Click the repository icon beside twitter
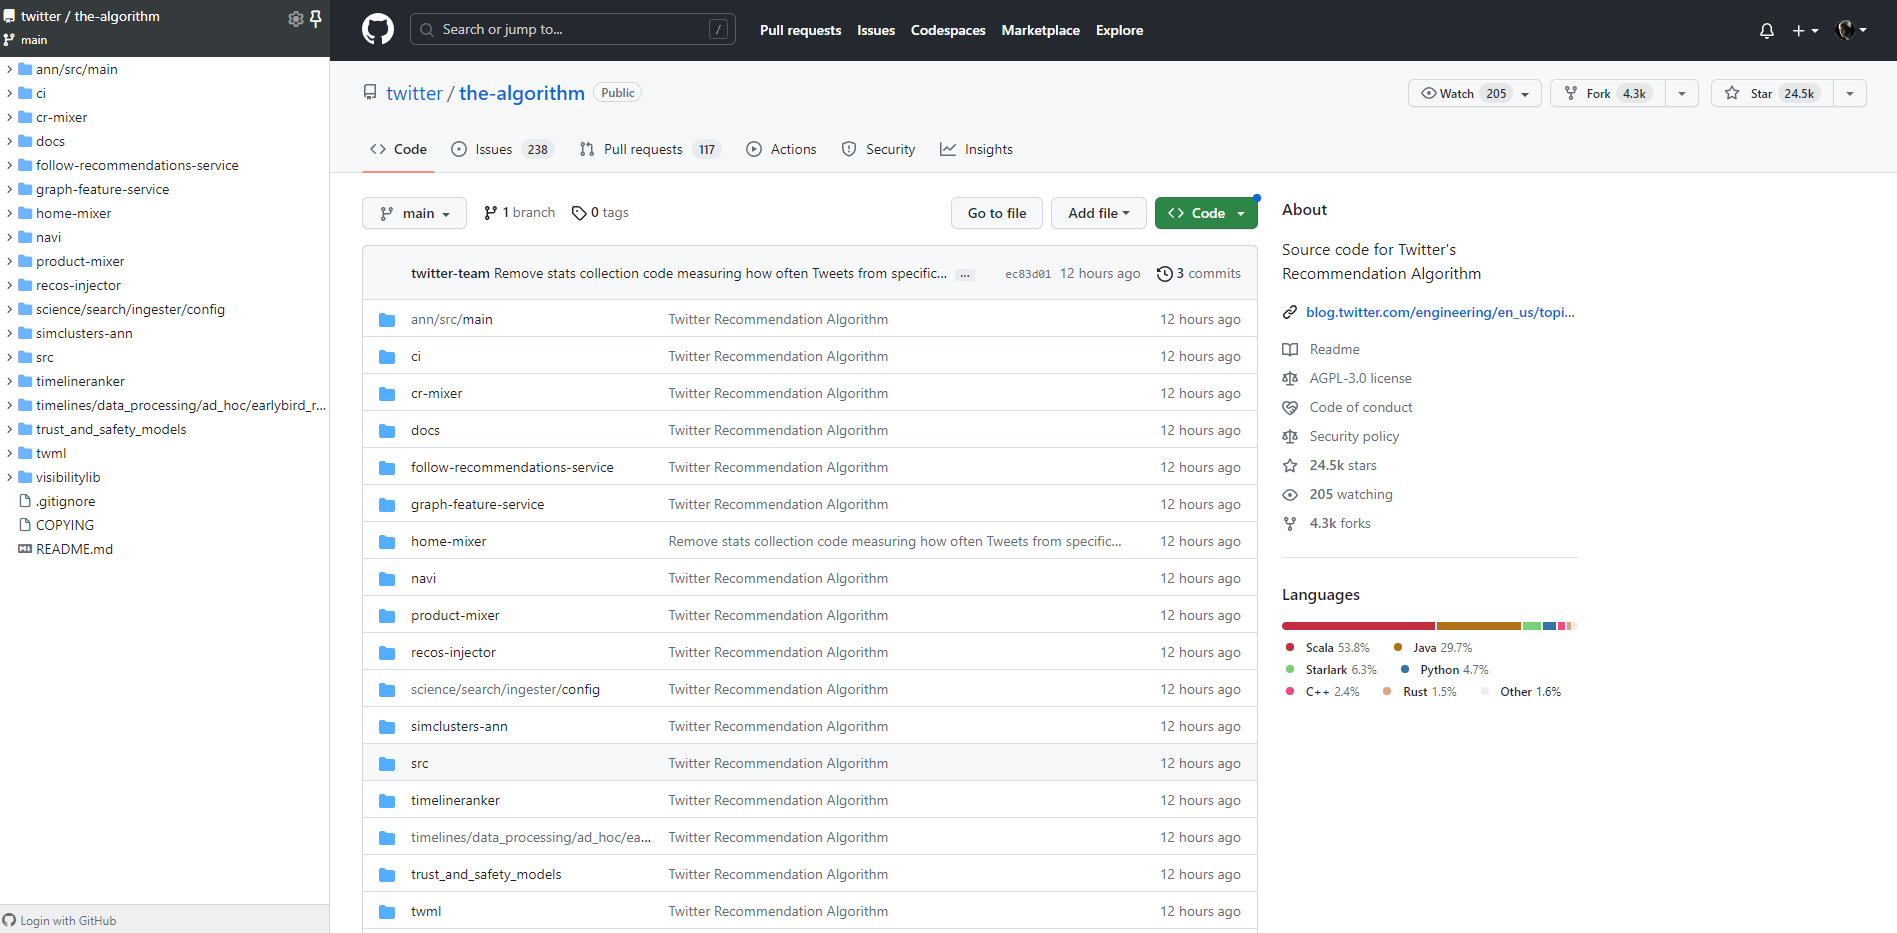This screenshot has width=1897, height=933. 370,92
